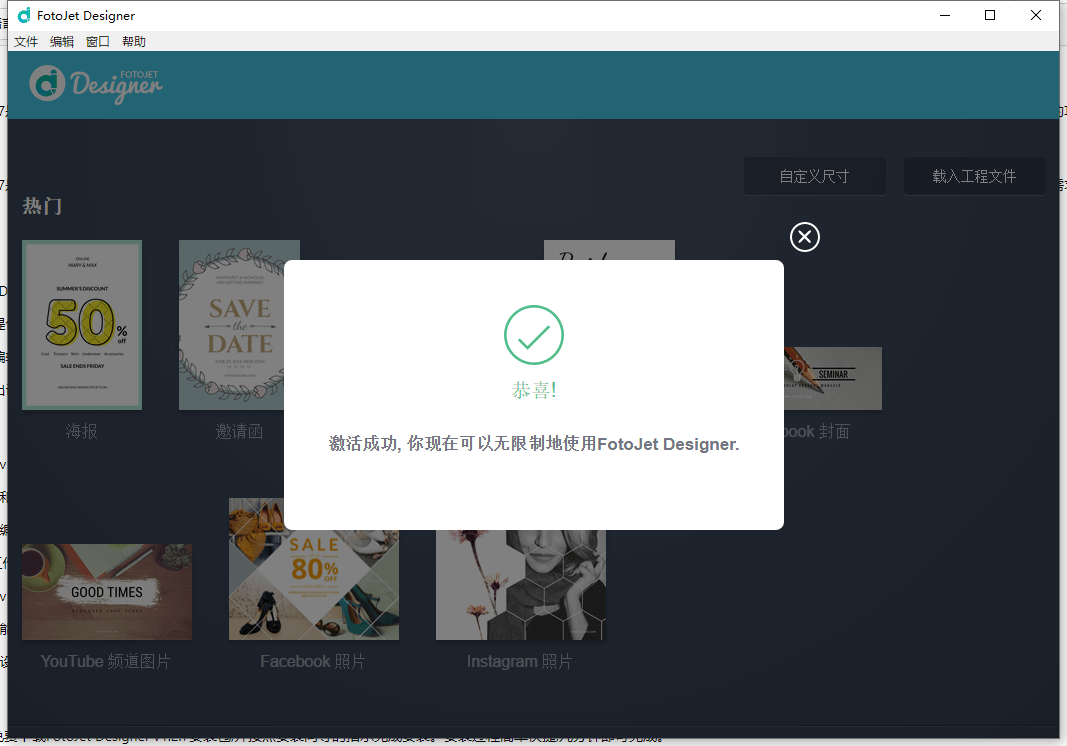Click the 热门 section heading
1067x746 pixels.
(42, 206)
